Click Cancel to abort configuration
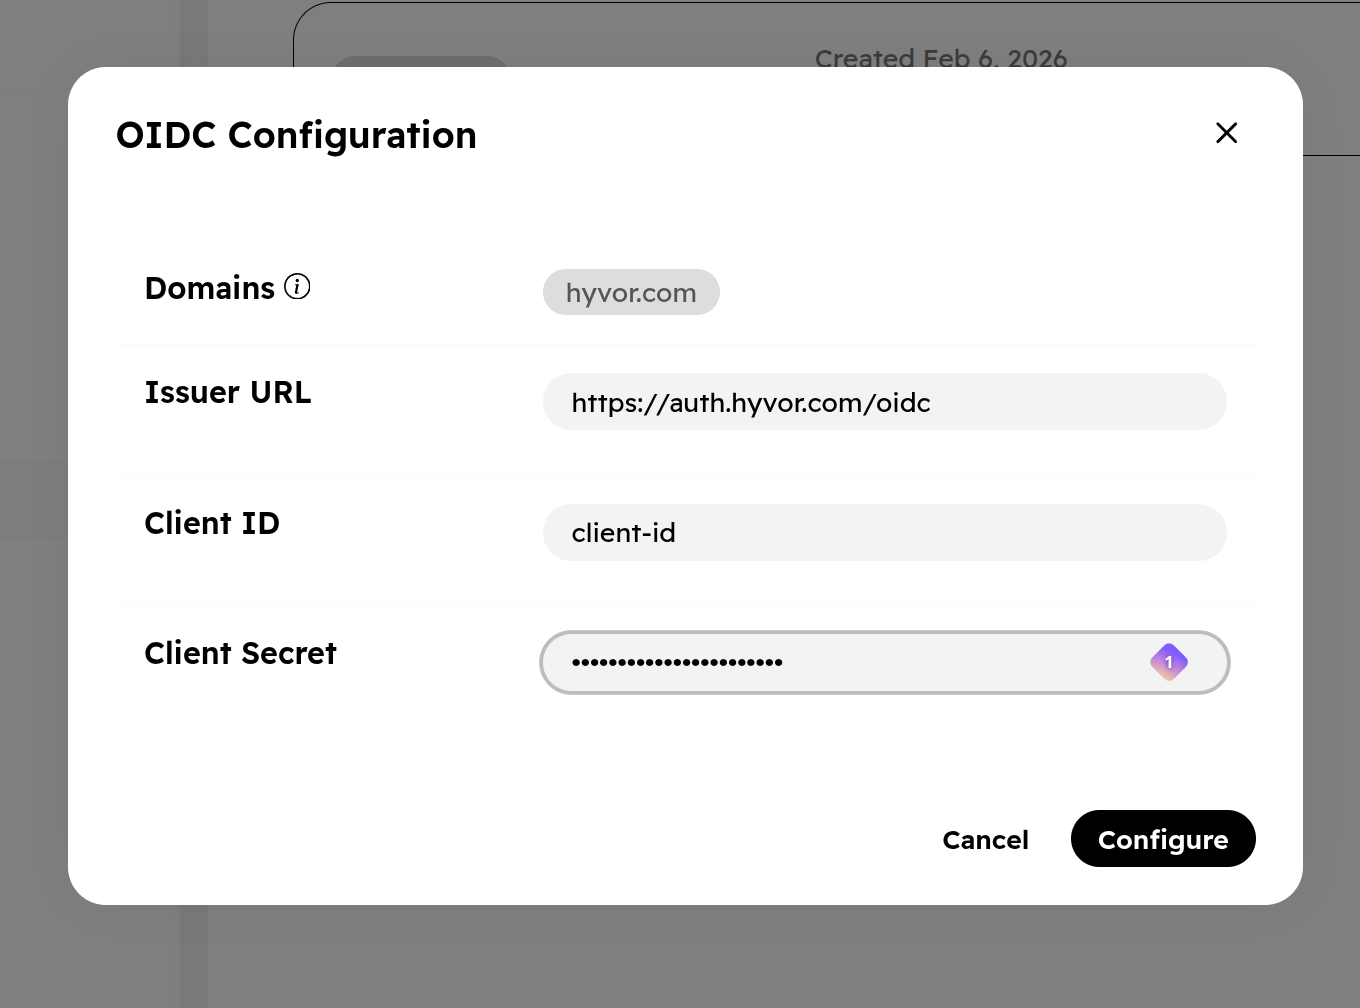Screen dimensions: 1360x1008 985,840
